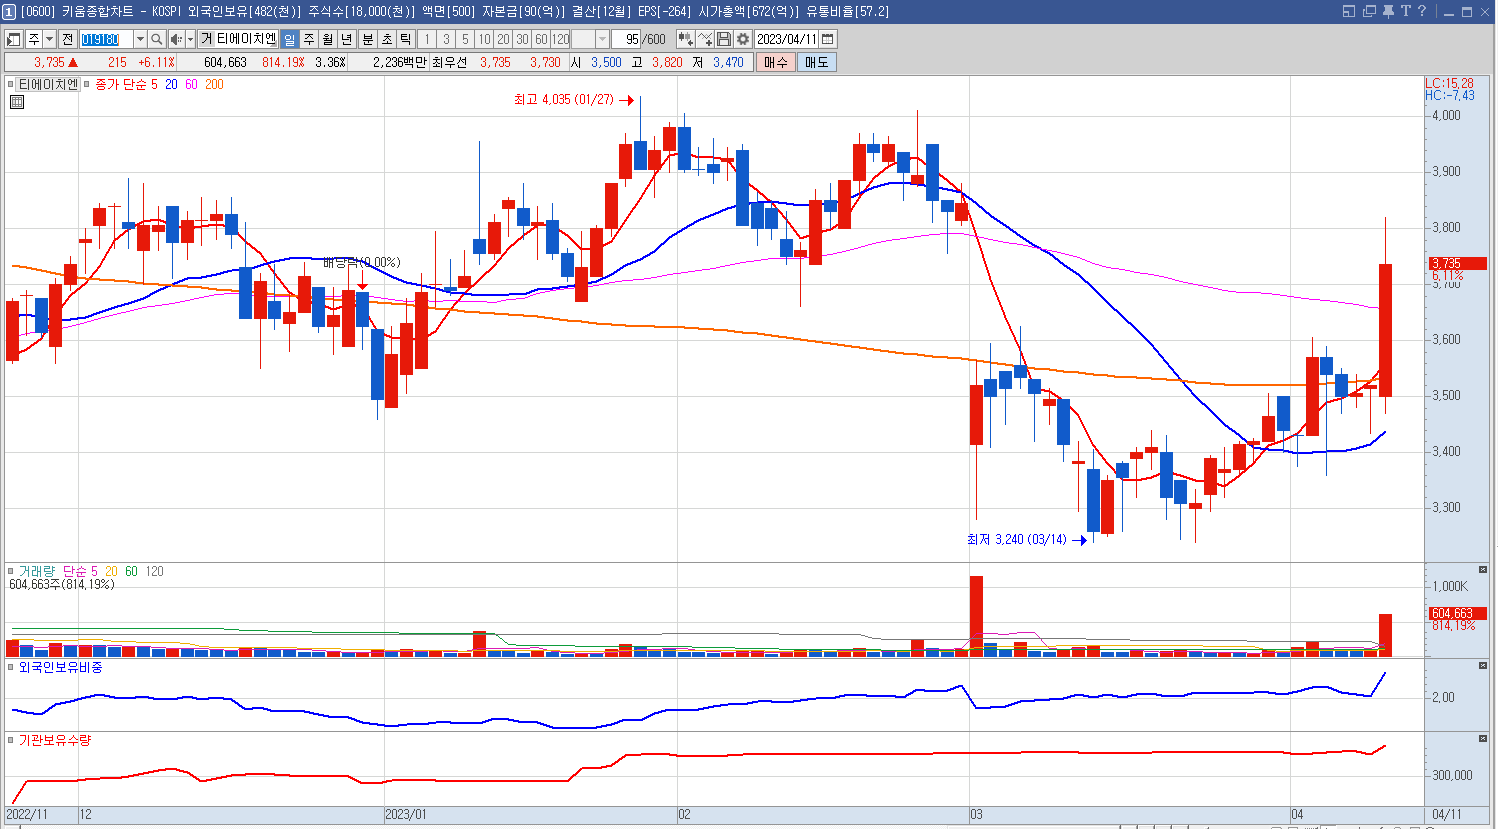Click the 티에이치엔 stock name field

click(246, 39)
